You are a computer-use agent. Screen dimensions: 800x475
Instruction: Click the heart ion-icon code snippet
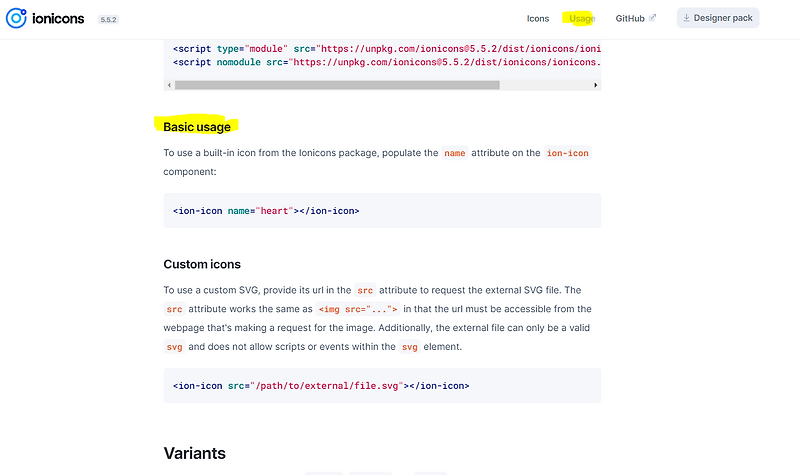pyautogui.click(x=266, y=211)
